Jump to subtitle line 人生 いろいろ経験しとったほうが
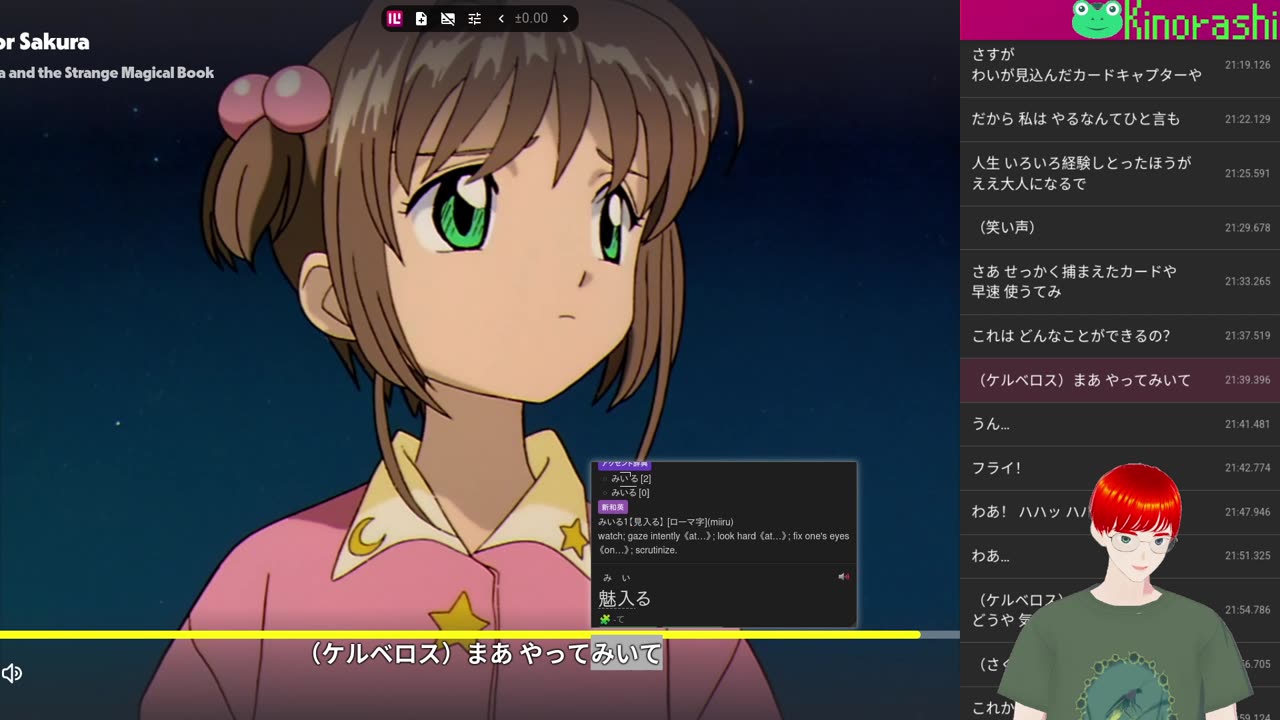The image size is (1280, 720). point(1120,173)
